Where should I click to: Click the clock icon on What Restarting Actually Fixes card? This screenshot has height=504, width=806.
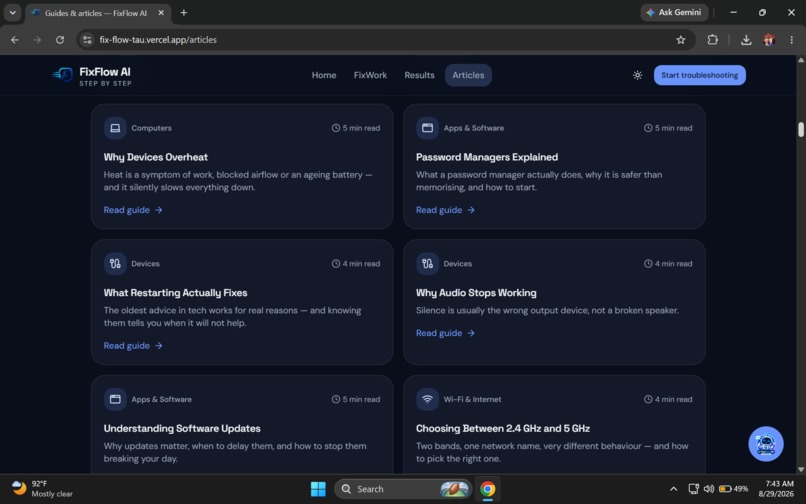pos(336,264)
